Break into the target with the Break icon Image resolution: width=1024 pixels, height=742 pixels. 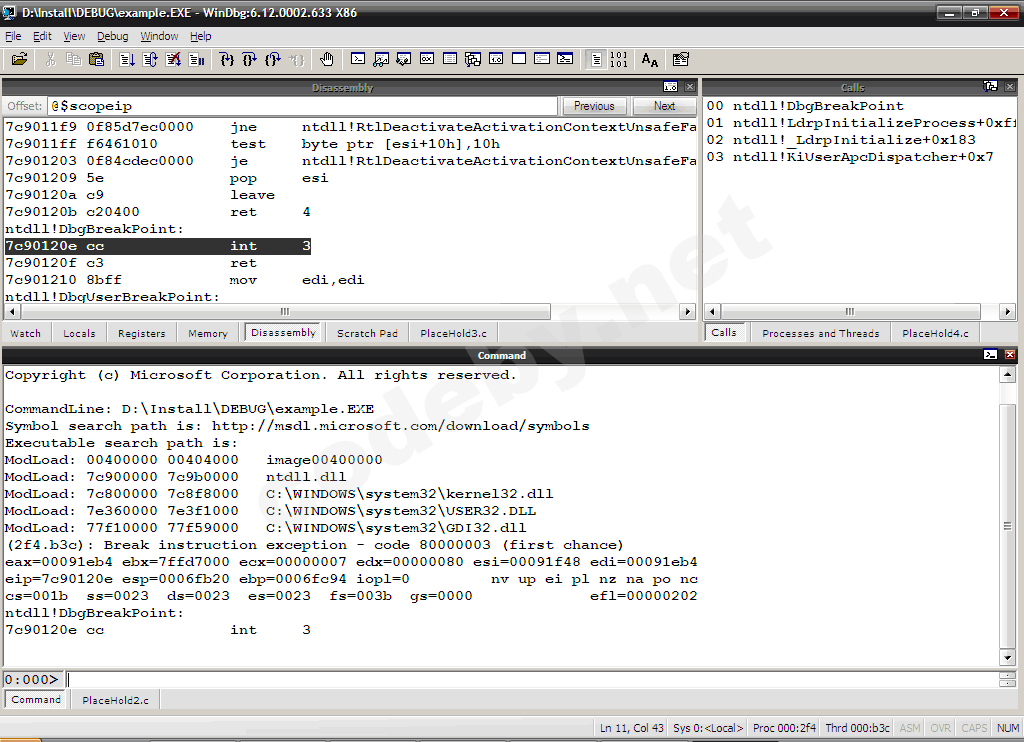pyautogui.click(x=196, y=59)
